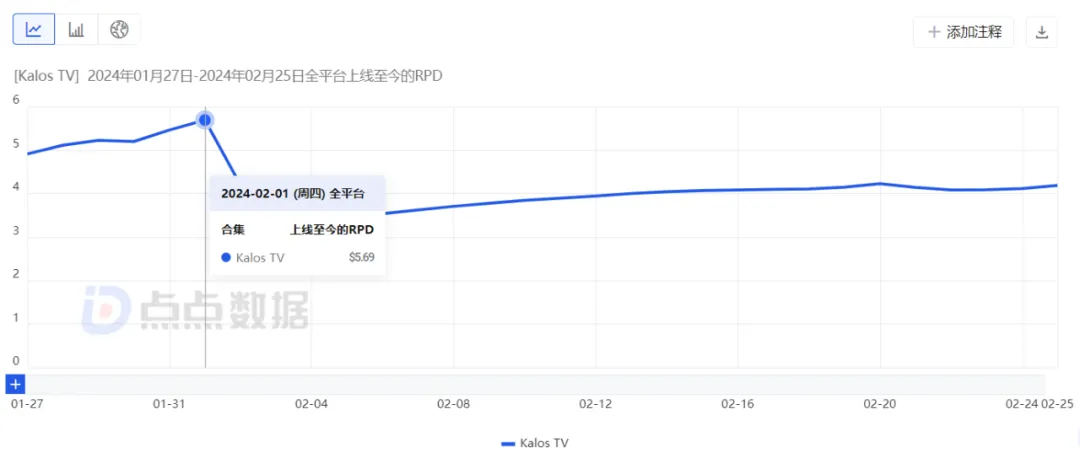1080x474 pixels.
Task: Switch to the line chart view
Action: tap(34, 30)
